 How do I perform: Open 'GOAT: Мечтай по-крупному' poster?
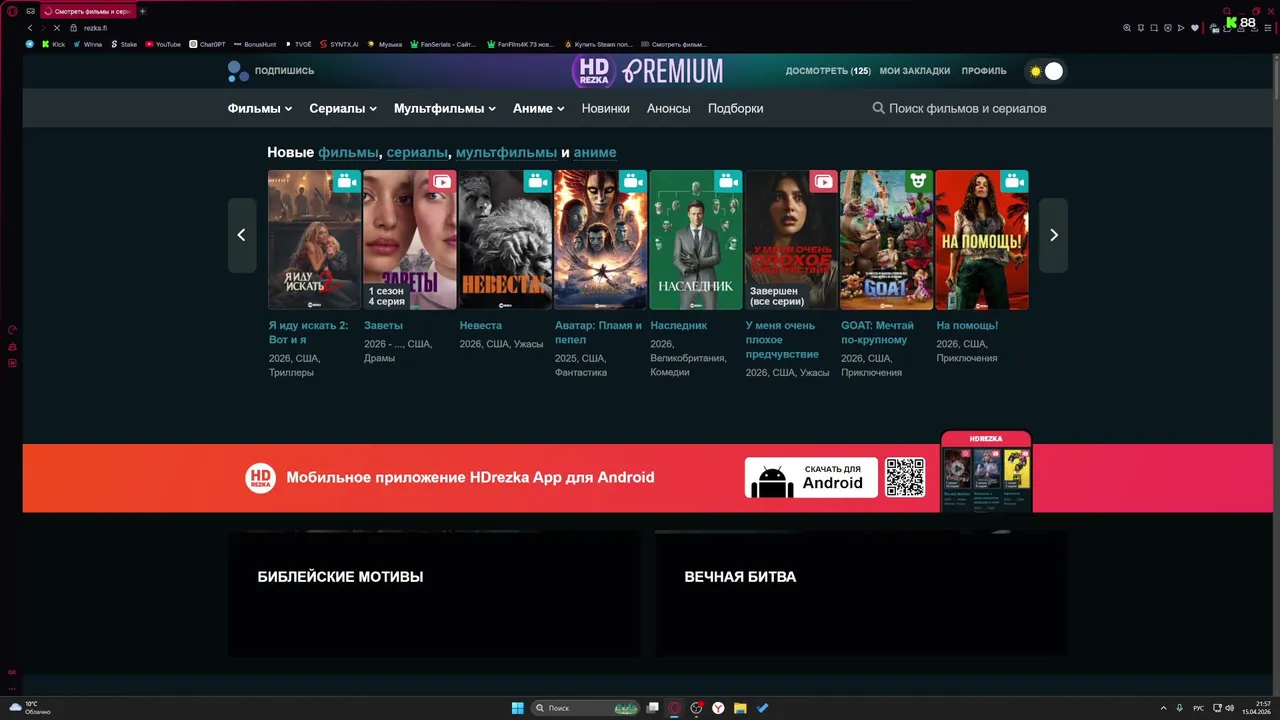886,240
